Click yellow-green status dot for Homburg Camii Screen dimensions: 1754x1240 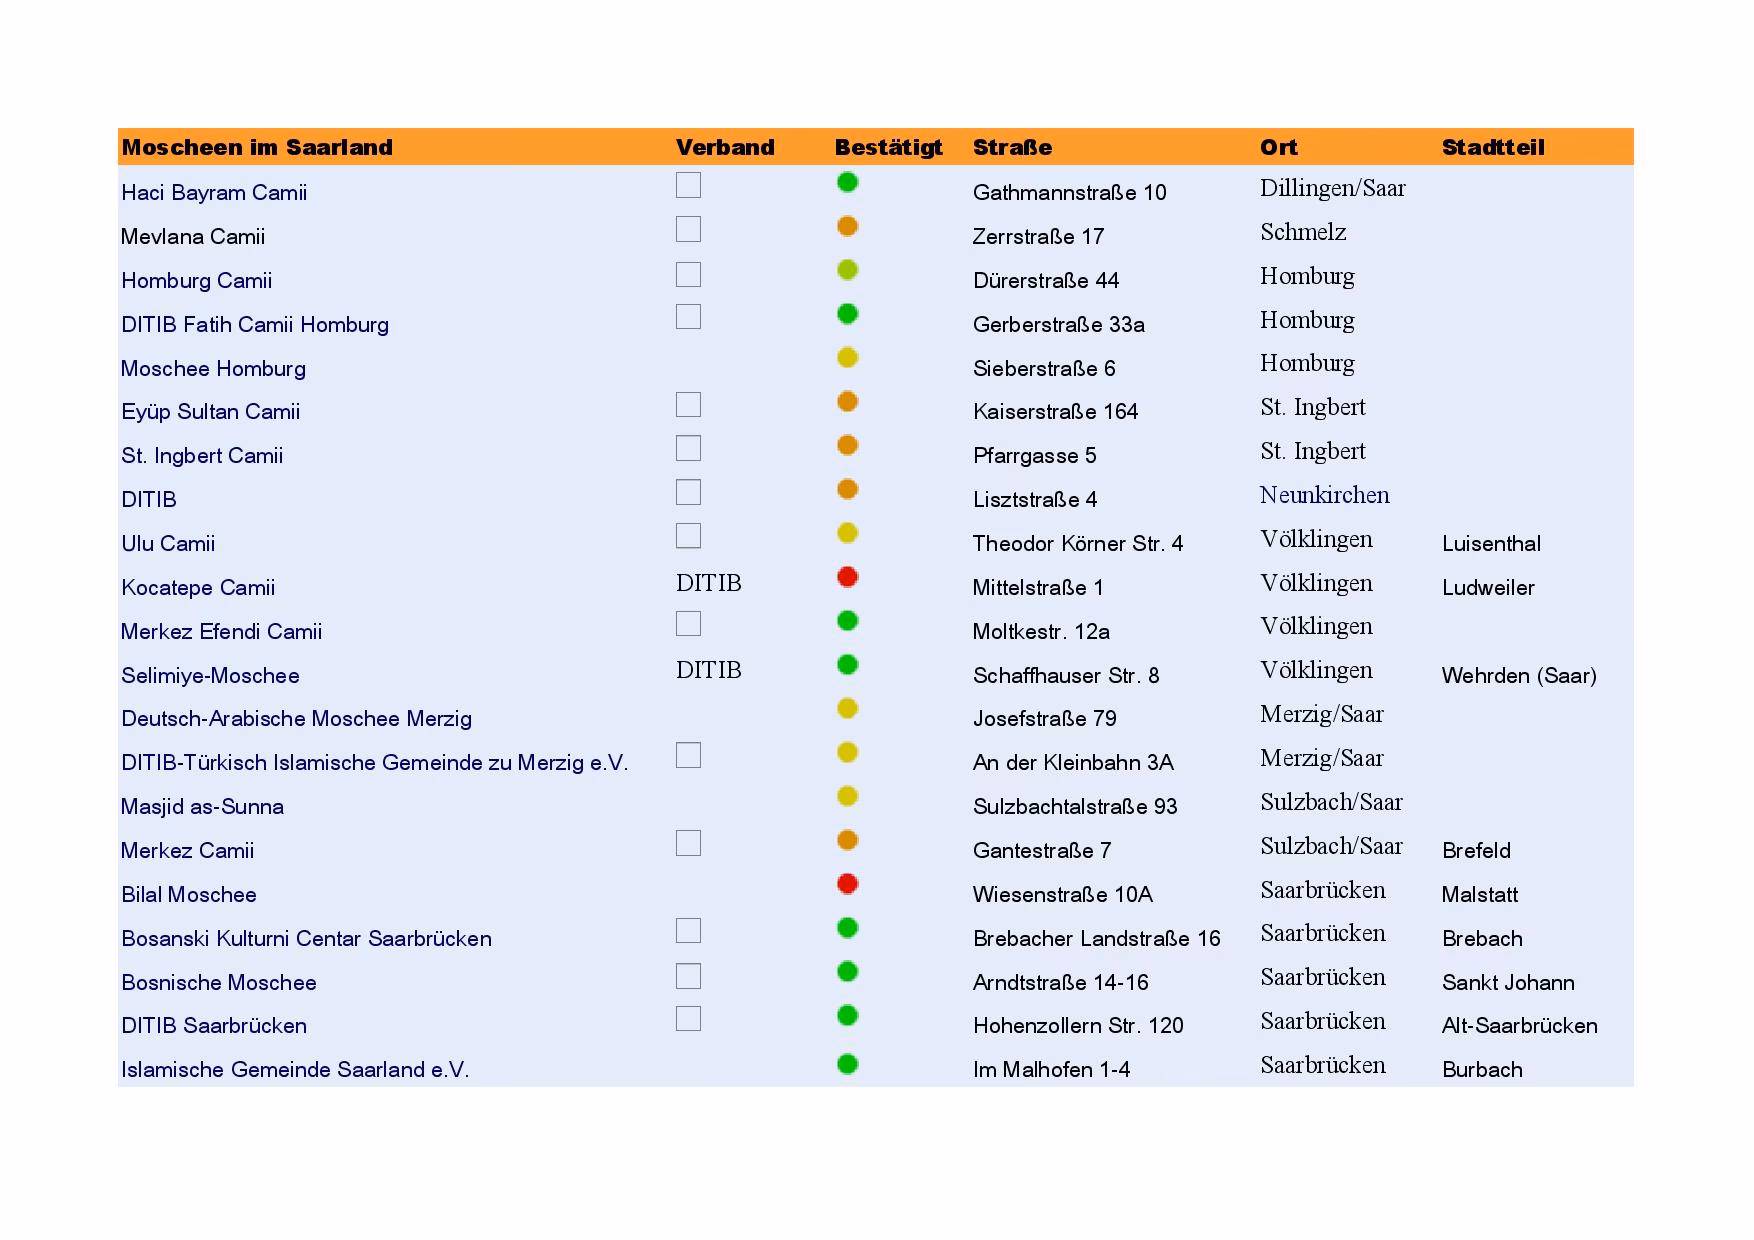(847, 270)
